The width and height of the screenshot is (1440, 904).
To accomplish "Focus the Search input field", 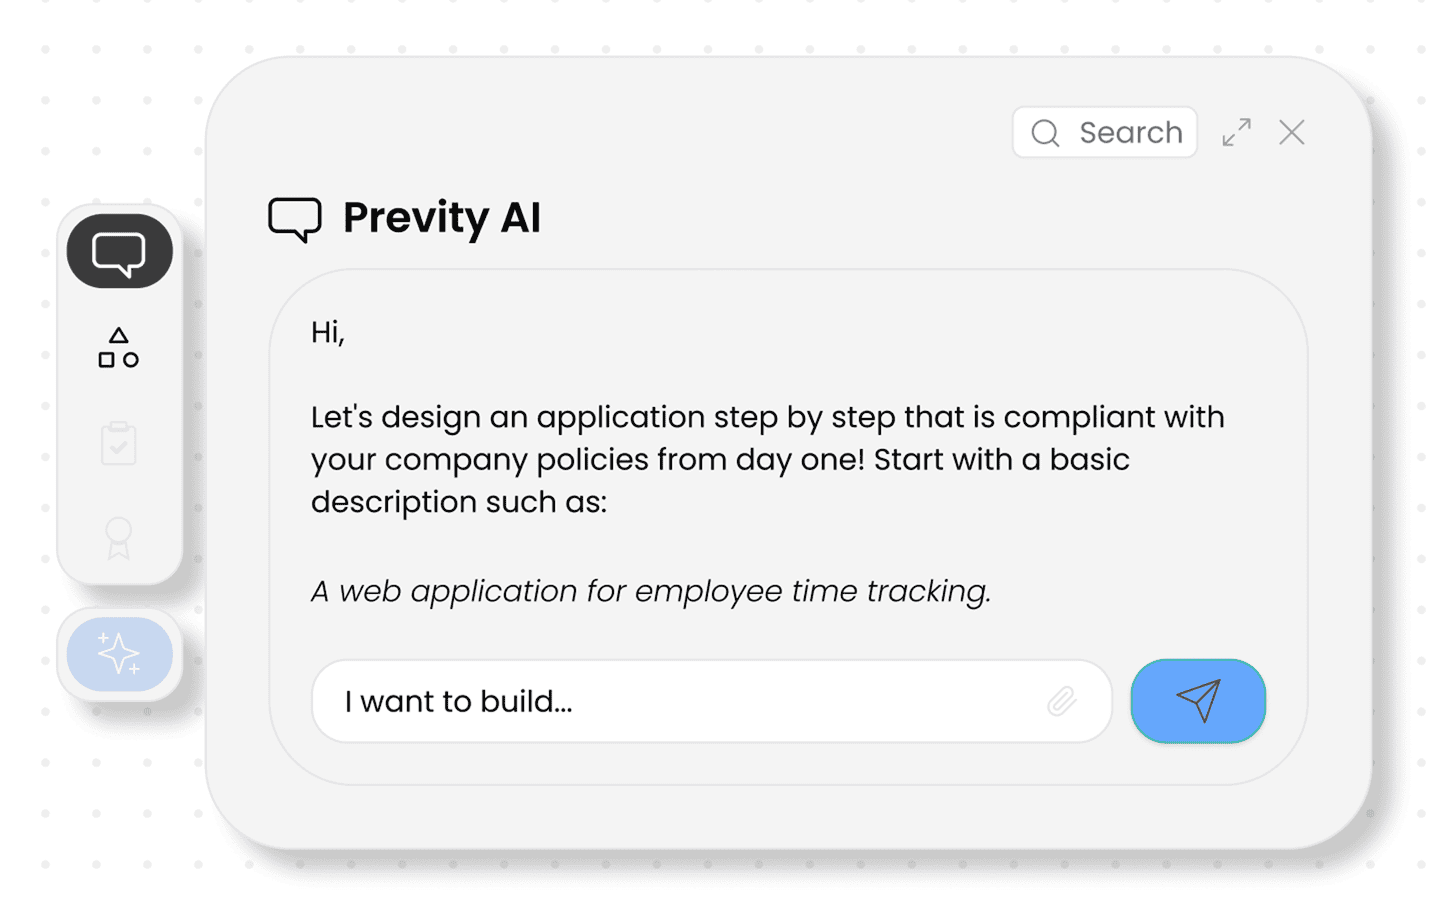I will 1120,132.
